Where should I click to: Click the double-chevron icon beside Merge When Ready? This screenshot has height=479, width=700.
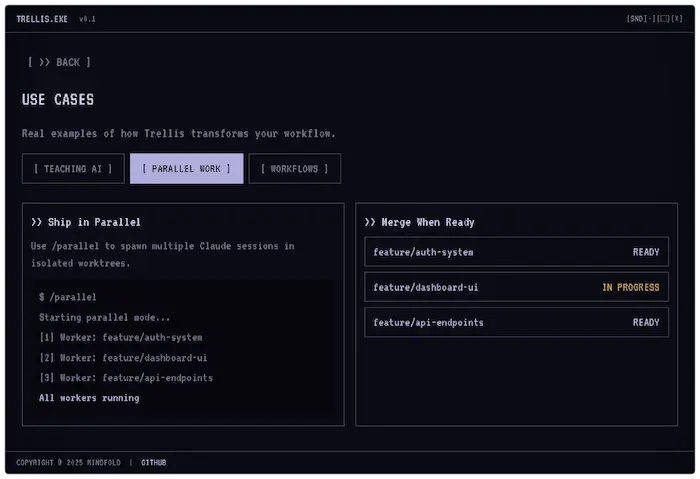[x=370, y=222]
